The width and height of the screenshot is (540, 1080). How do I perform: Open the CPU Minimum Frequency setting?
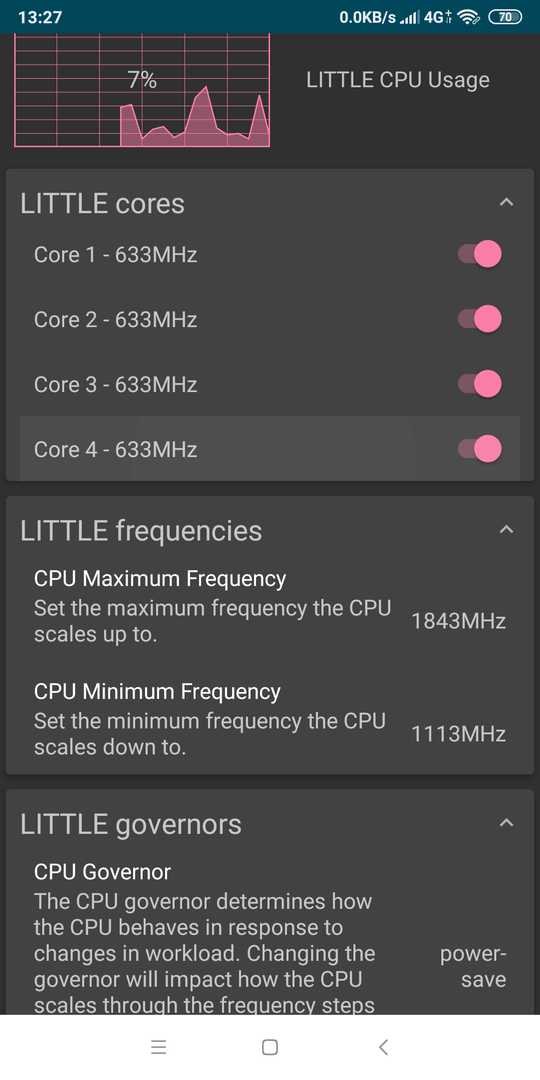point(270,719)
